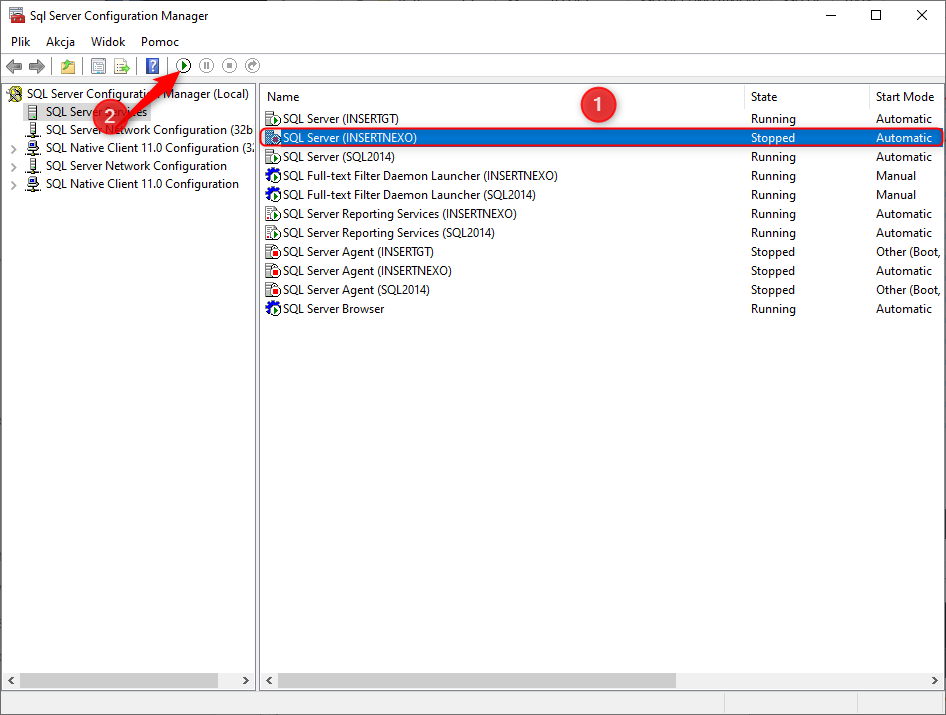Screen dimensions: 946x715
Task: Click the Manual start mode of Daemon Launcher (SQL2014)
Action: pos(896,195)
